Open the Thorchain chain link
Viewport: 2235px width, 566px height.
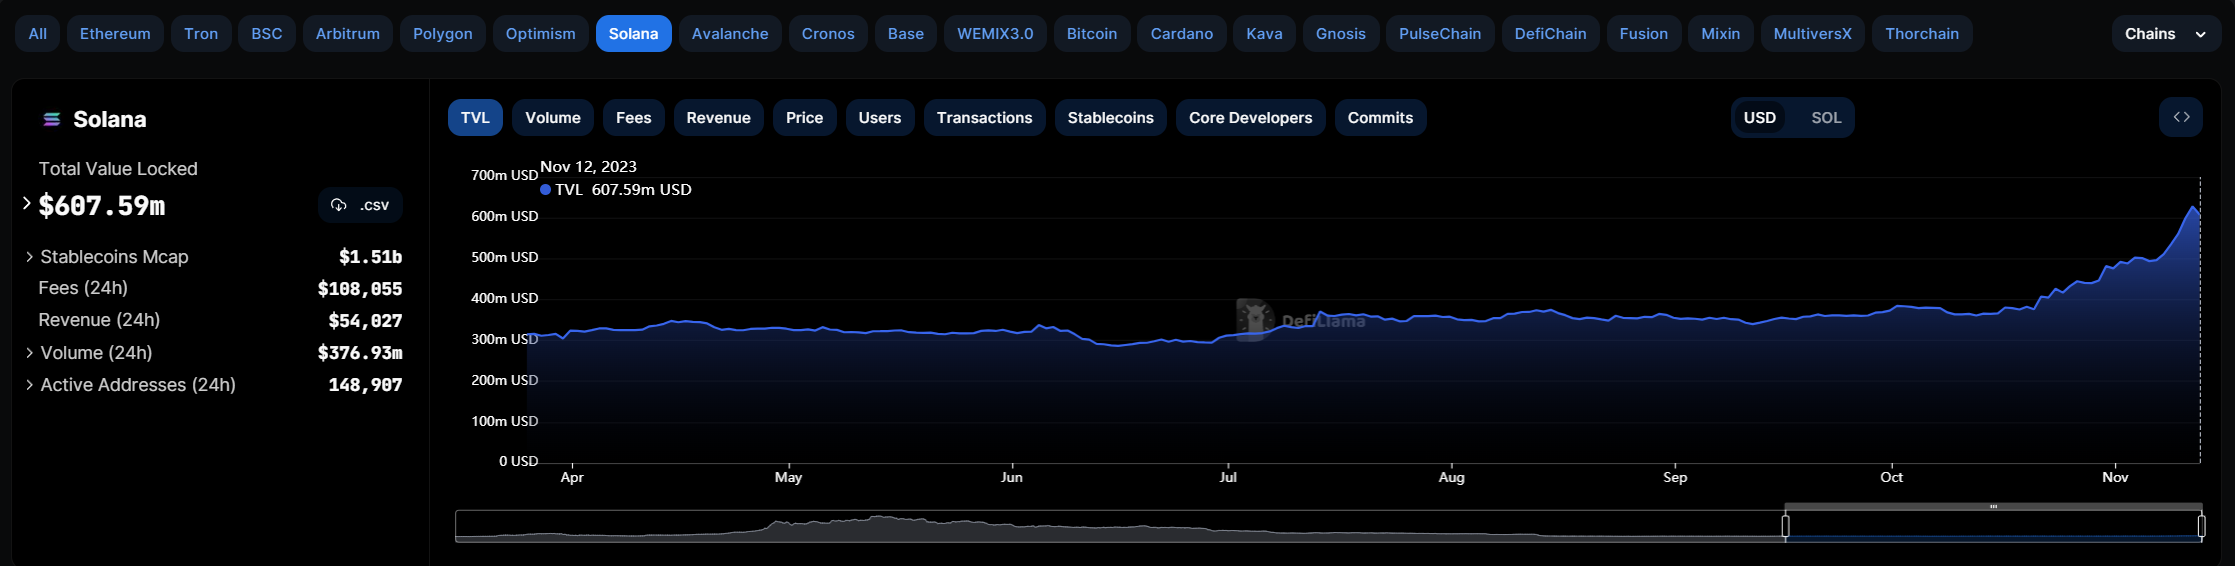(1922, 33)
